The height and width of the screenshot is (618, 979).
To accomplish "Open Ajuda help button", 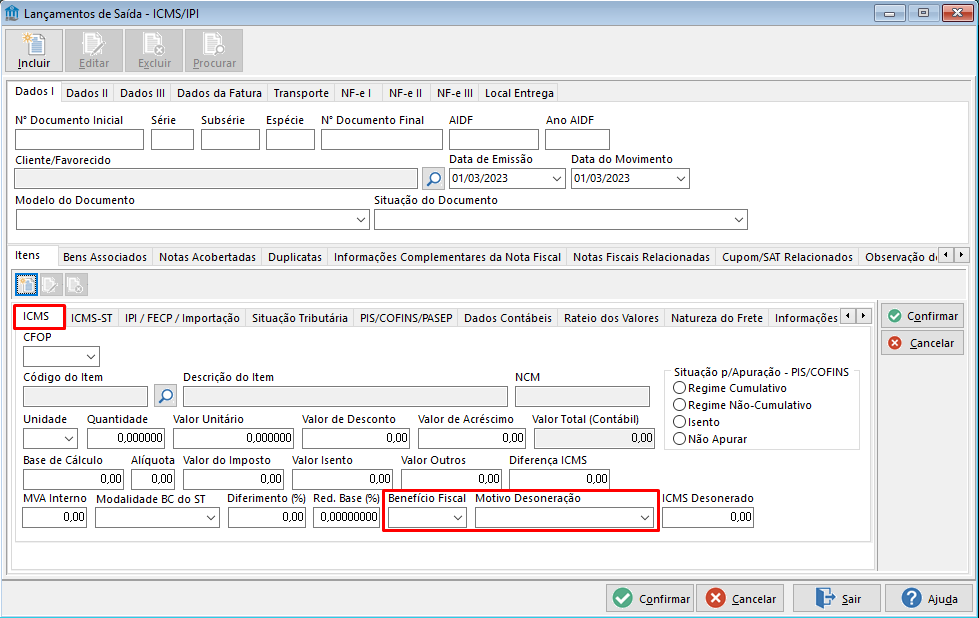I will click(x=929, y=599).
